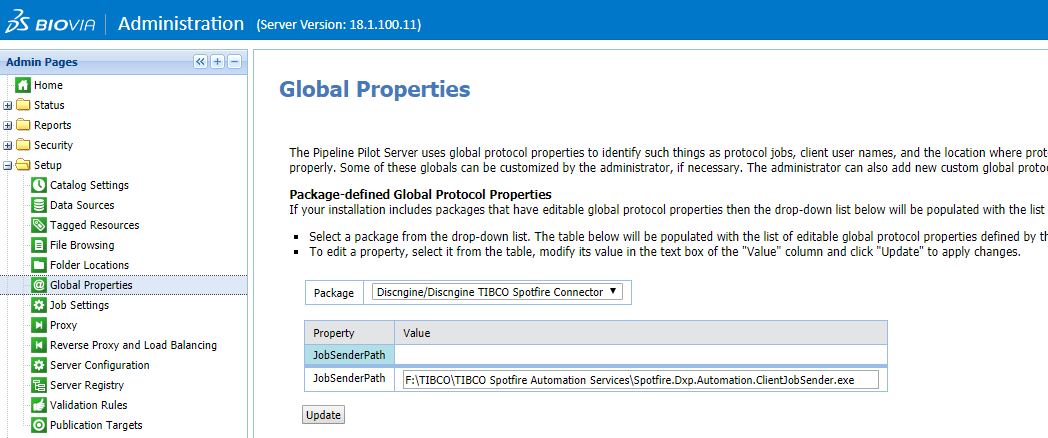Expand the Reports tree node
The height and width of the screenshot is (438, 1048).
pyautogui.click(x=7, y=126)
